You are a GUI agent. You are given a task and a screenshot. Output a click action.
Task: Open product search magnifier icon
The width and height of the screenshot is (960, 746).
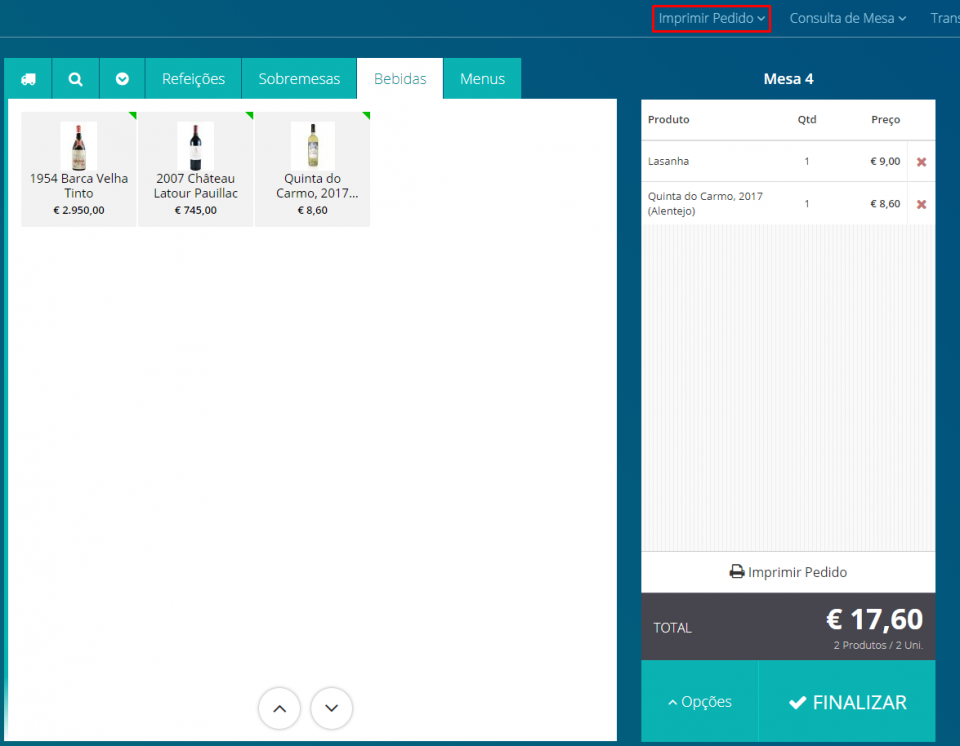76,79
